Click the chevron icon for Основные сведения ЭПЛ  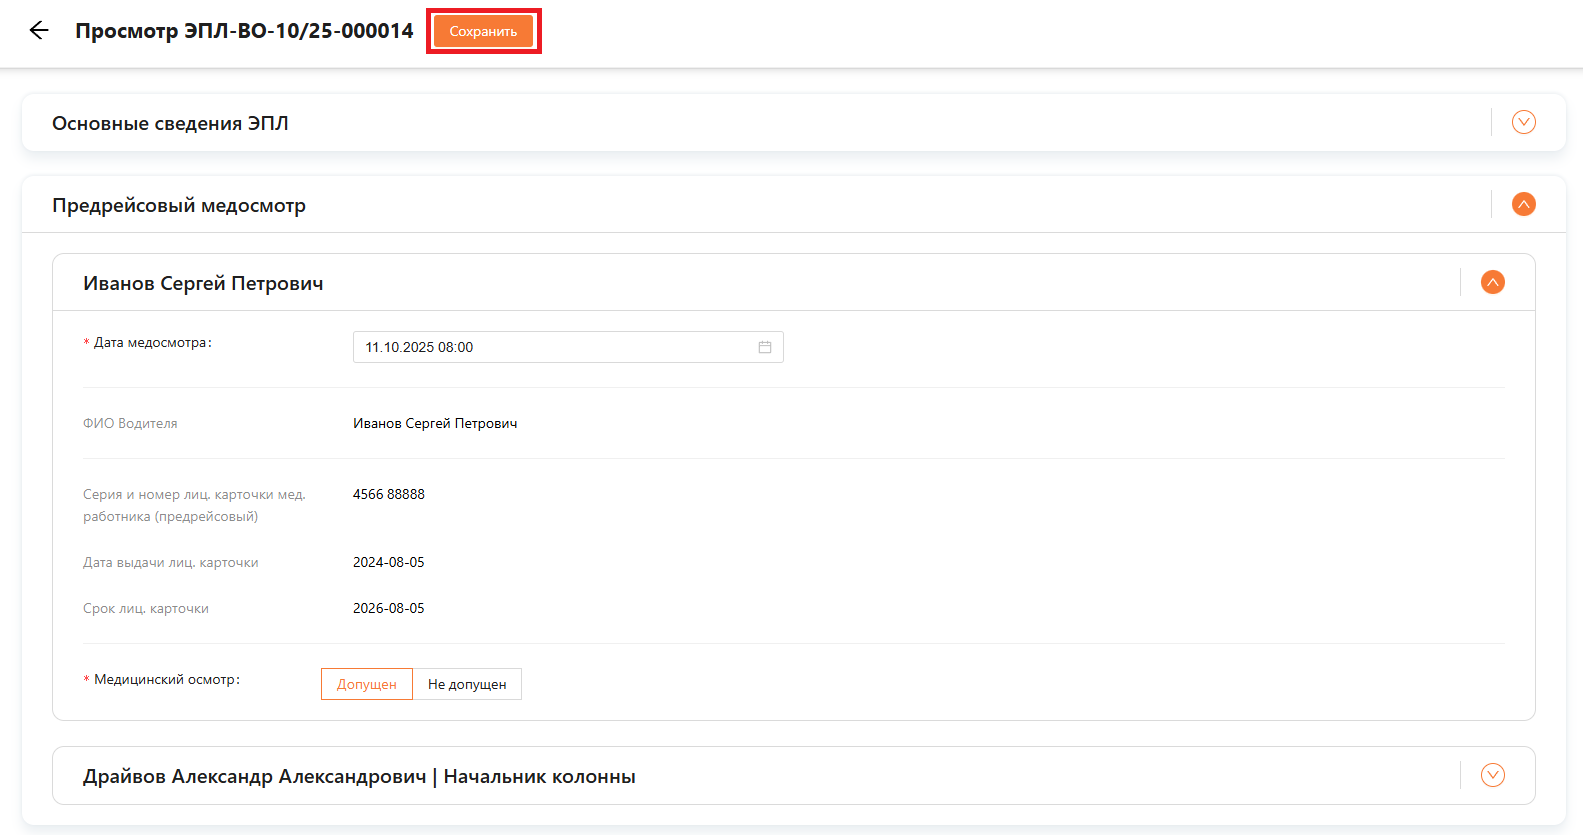(x=1523, y=122)
